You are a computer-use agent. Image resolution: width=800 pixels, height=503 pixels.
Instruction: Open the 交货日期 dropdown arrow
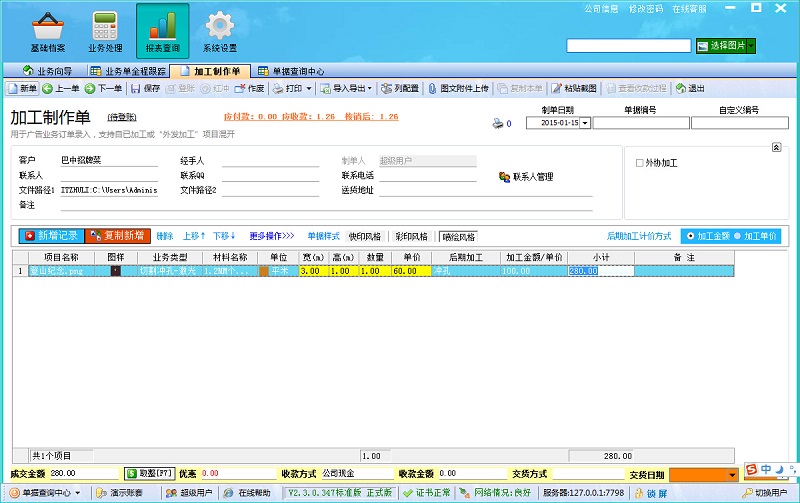point(733,474)
